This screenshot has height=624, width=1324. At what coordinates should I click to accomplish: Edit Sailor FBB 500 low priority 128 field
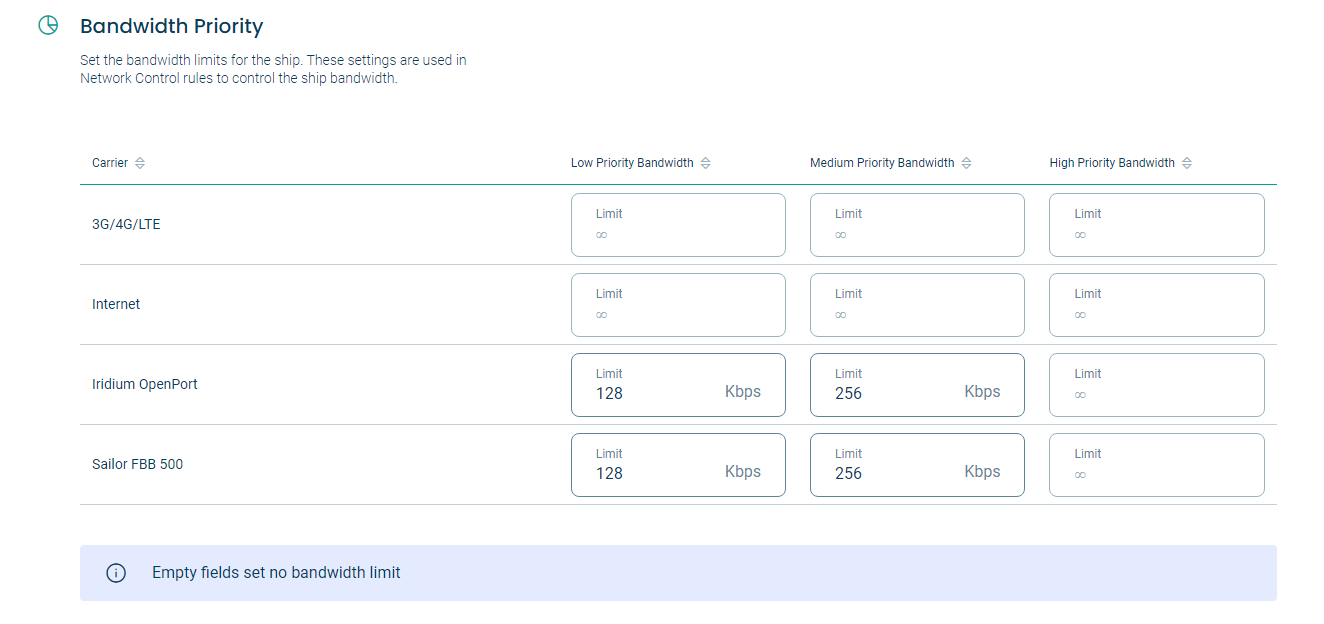coord(678,465)
